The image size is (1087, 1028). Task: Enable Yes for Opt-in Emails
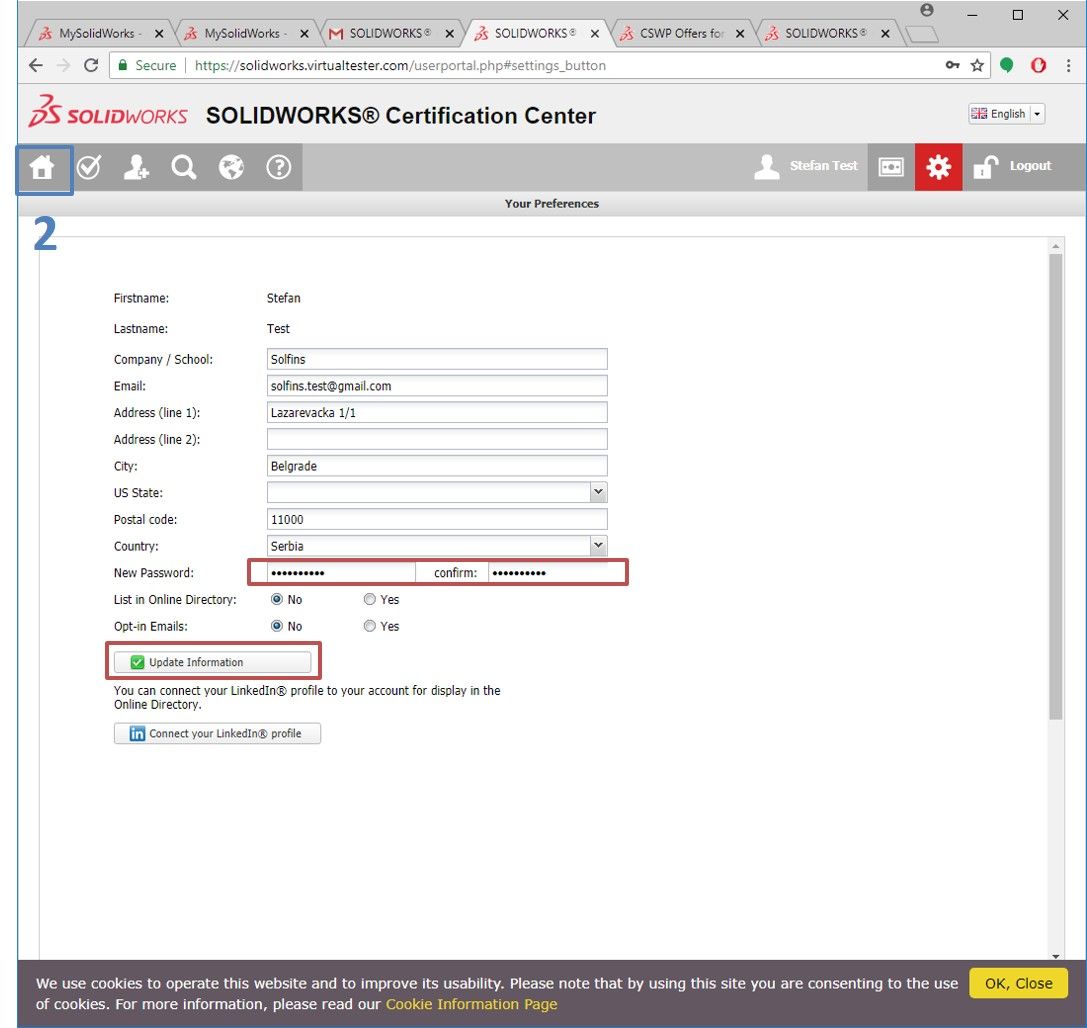[369, 626]
